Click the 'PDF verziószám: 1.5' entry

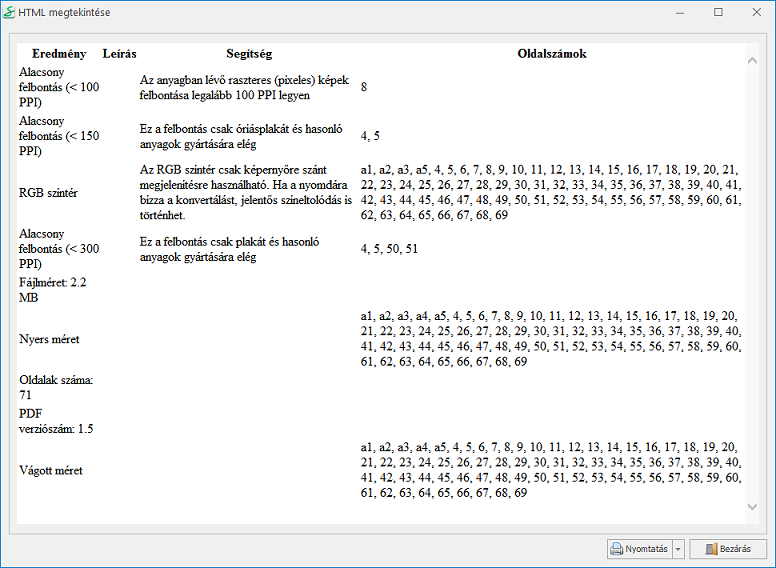[x=56, y=421]
